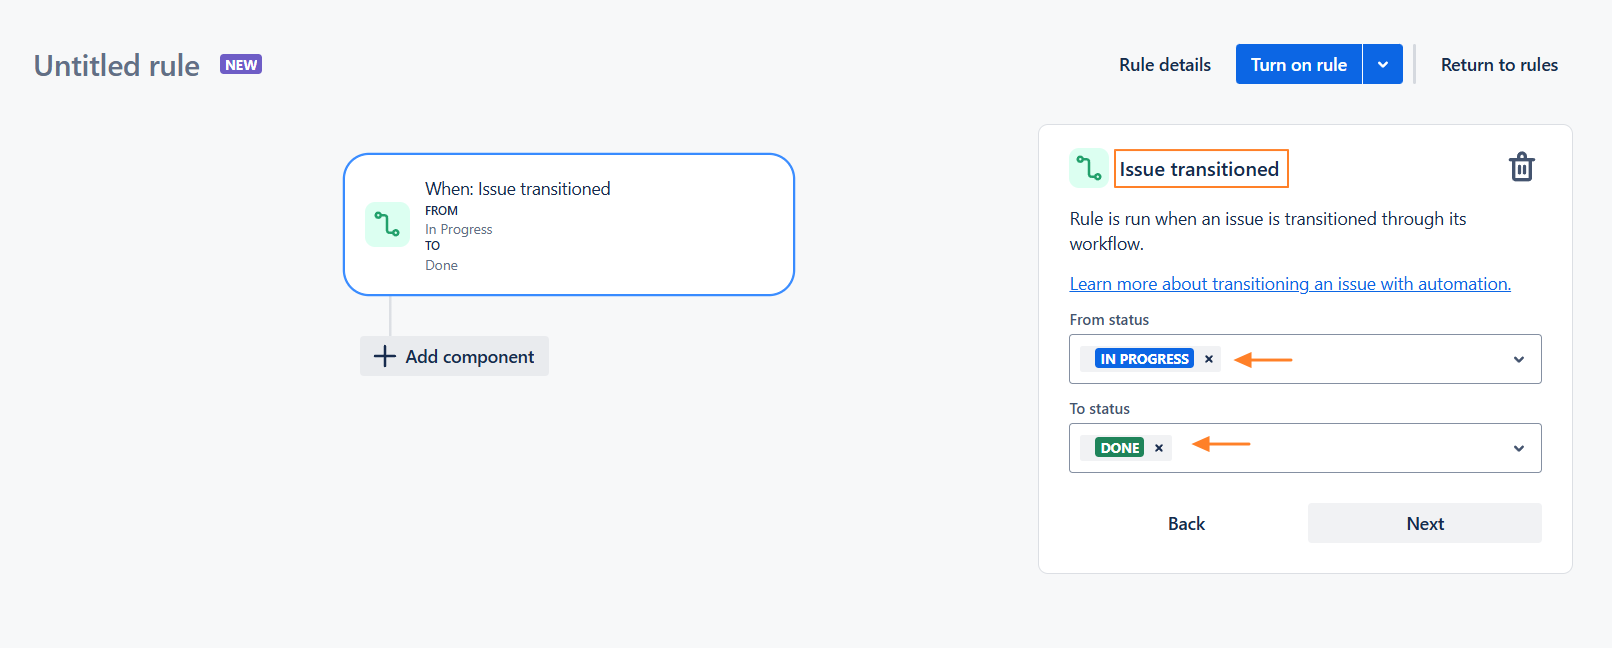Expand the From status dropdown chevron
The image size is (1612, 648).
pos(1518,359)
